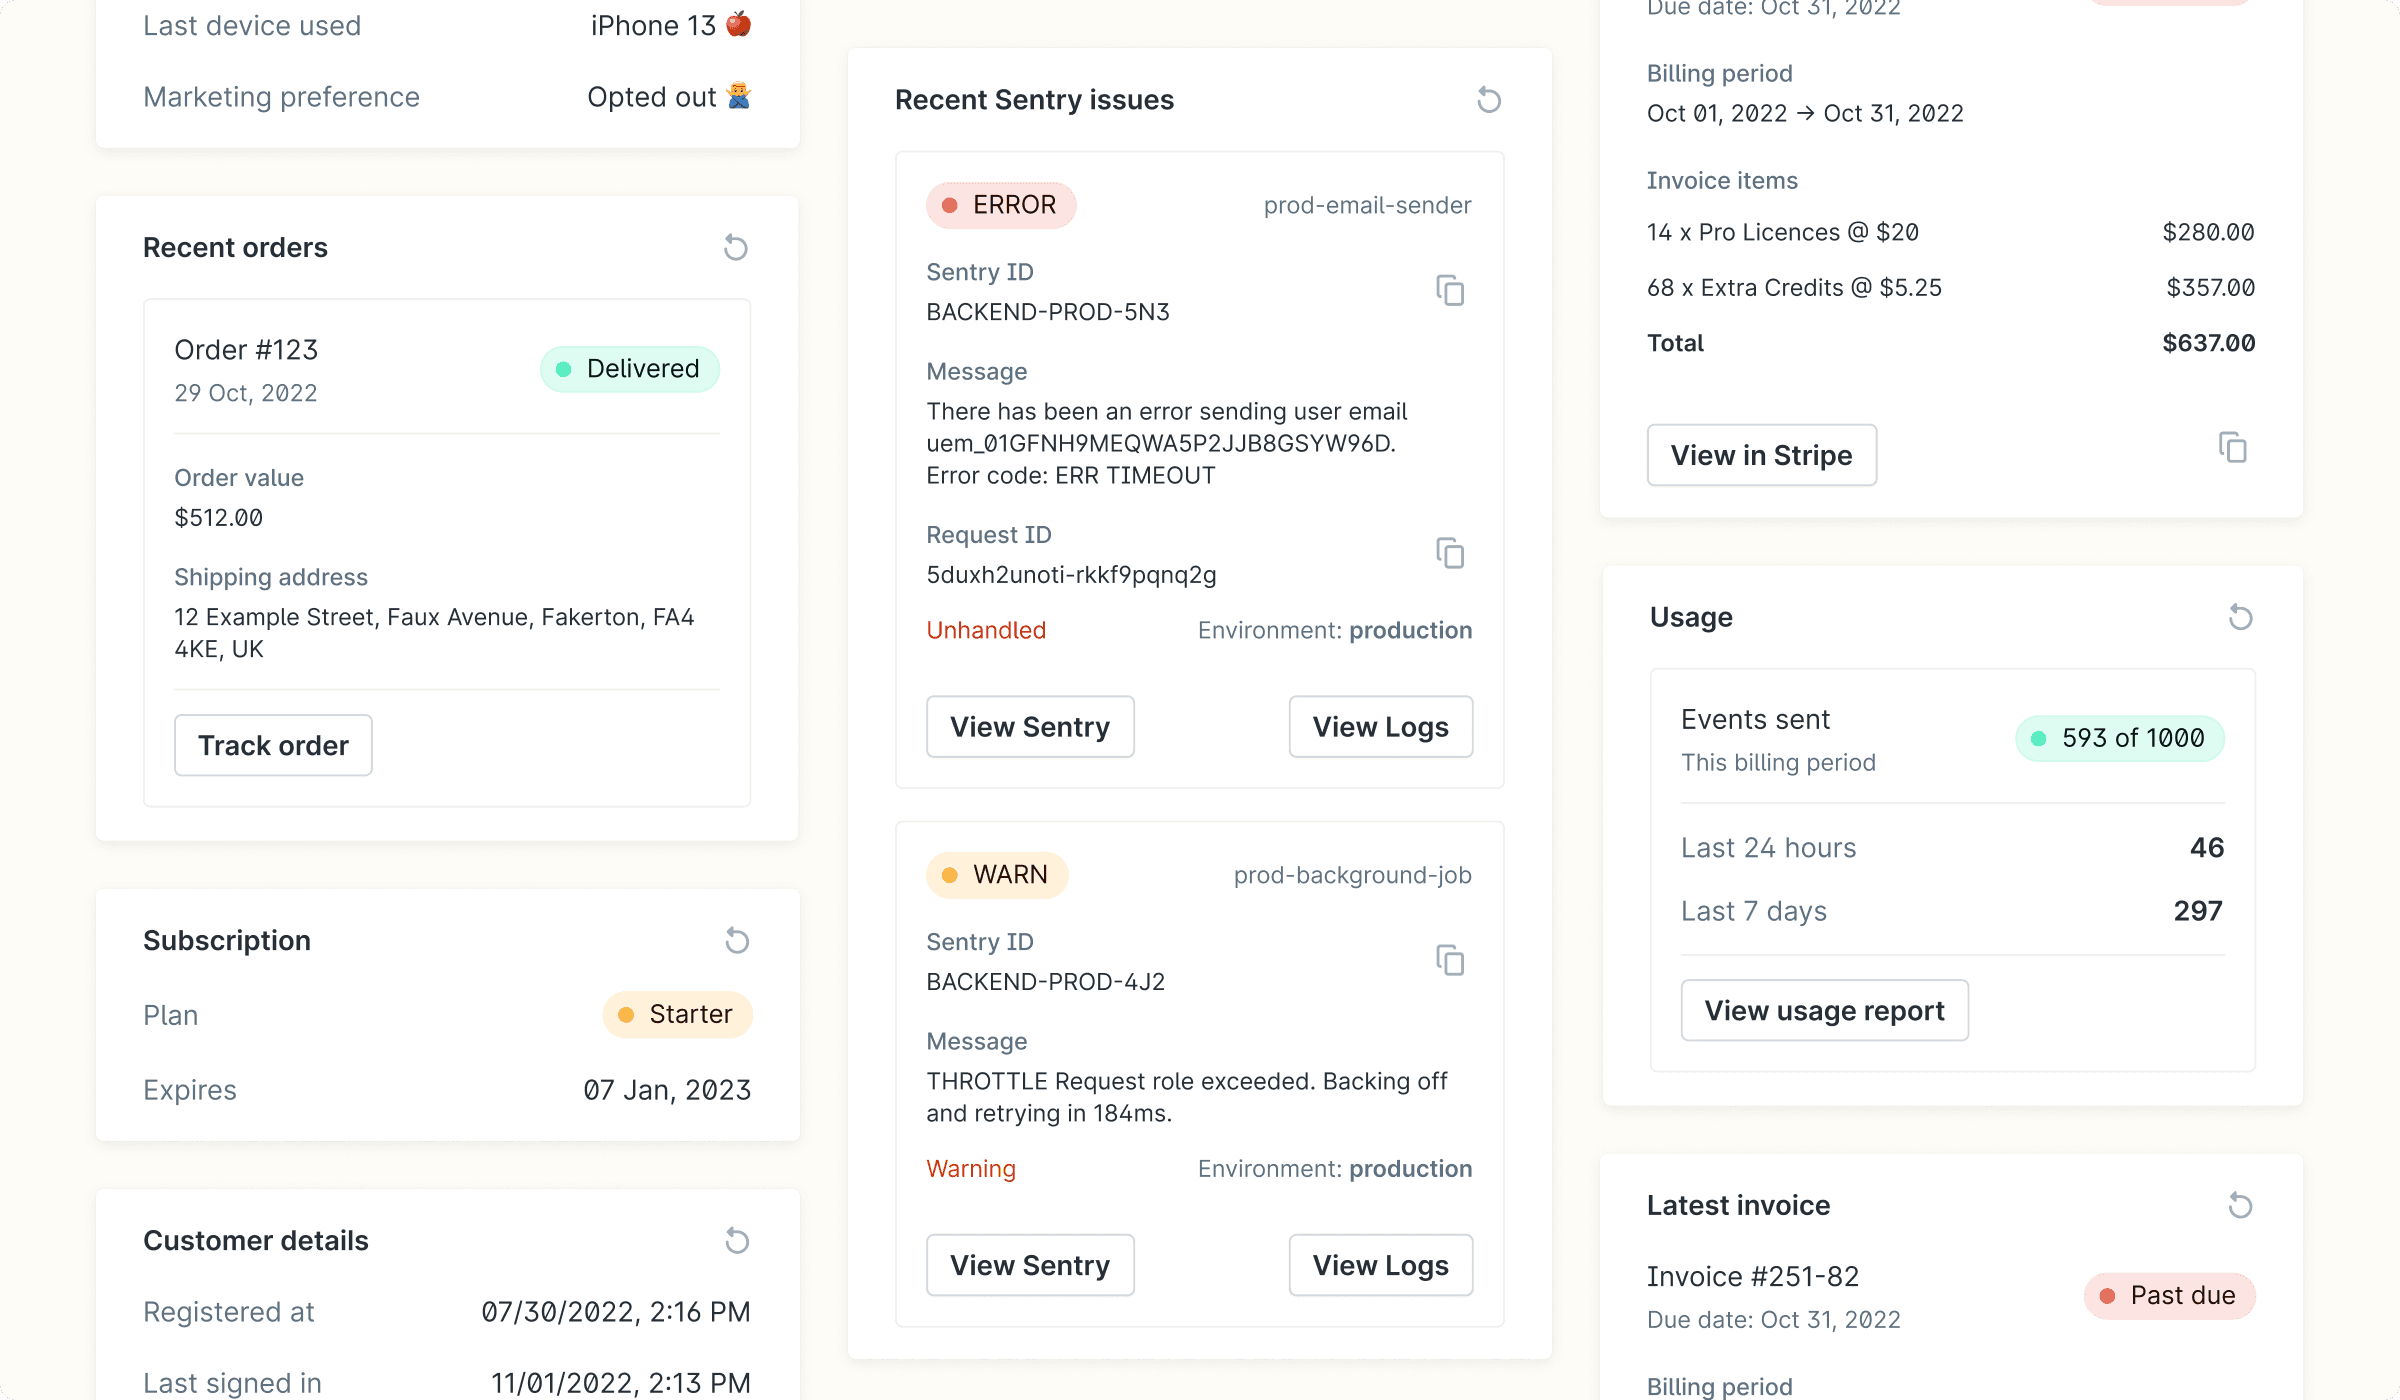
Task: Refresh the Usage panel
Action: 2240,617
